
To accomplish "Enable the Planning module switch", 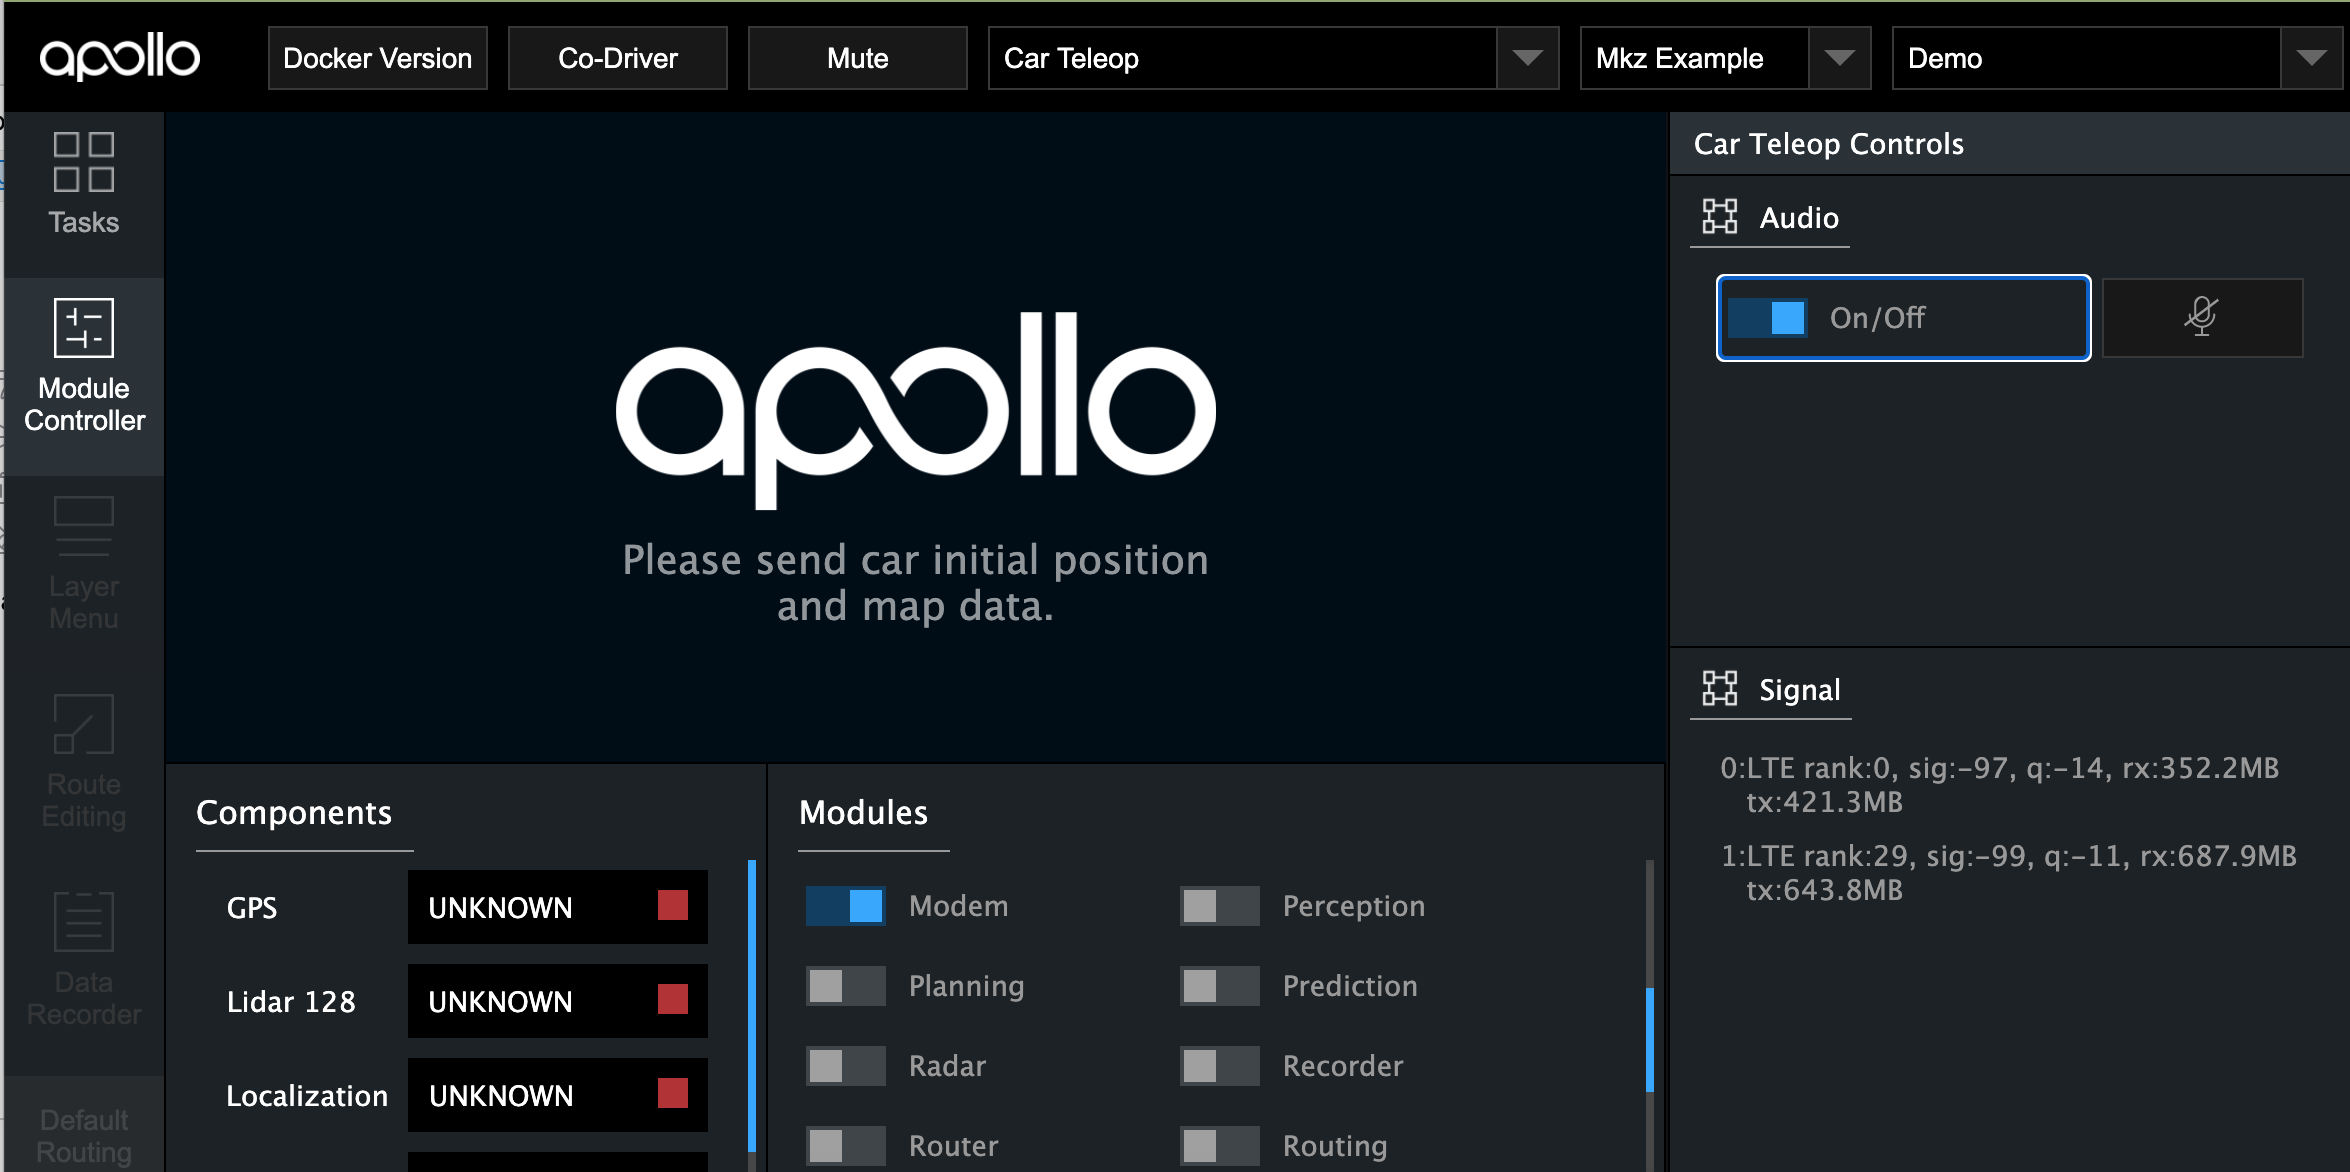I will [846, 986].
